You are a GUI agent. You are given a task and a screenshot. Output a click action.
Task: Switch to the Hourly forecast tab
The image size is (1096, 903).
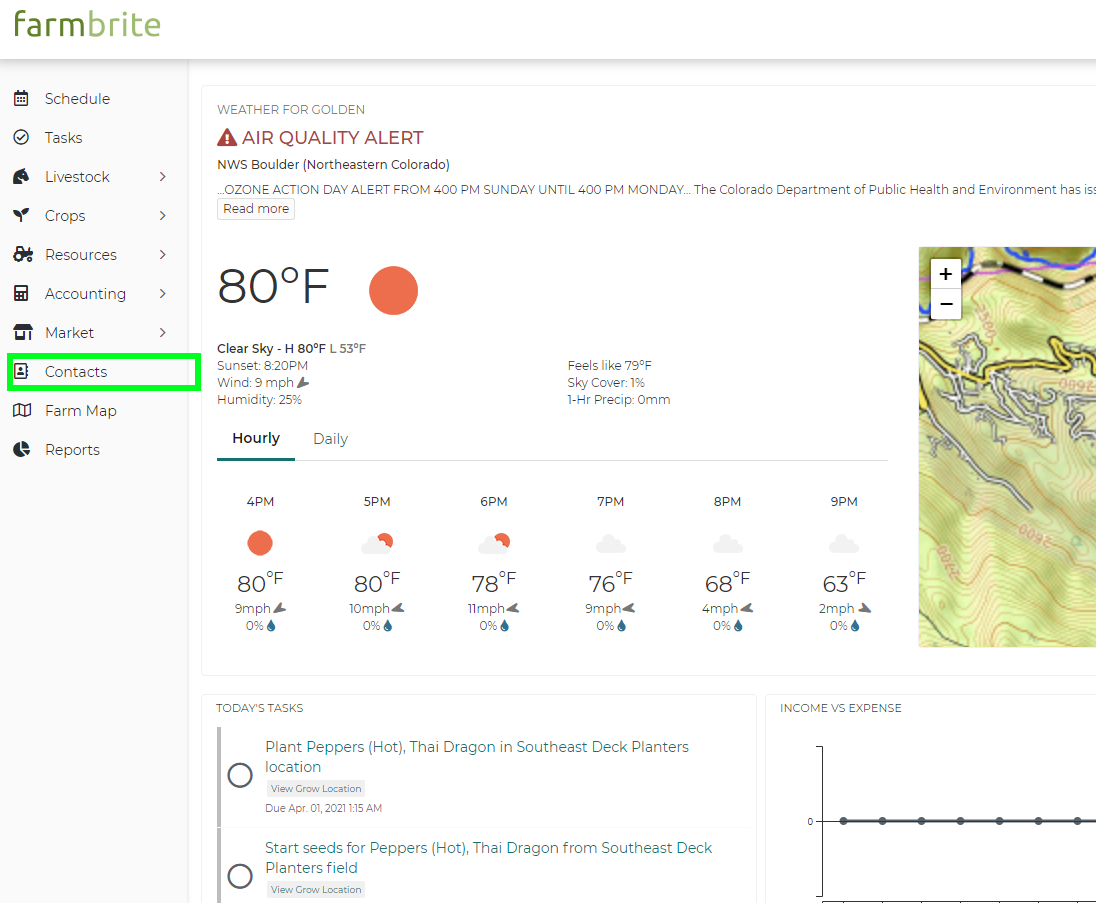click(x=256, y=438)
